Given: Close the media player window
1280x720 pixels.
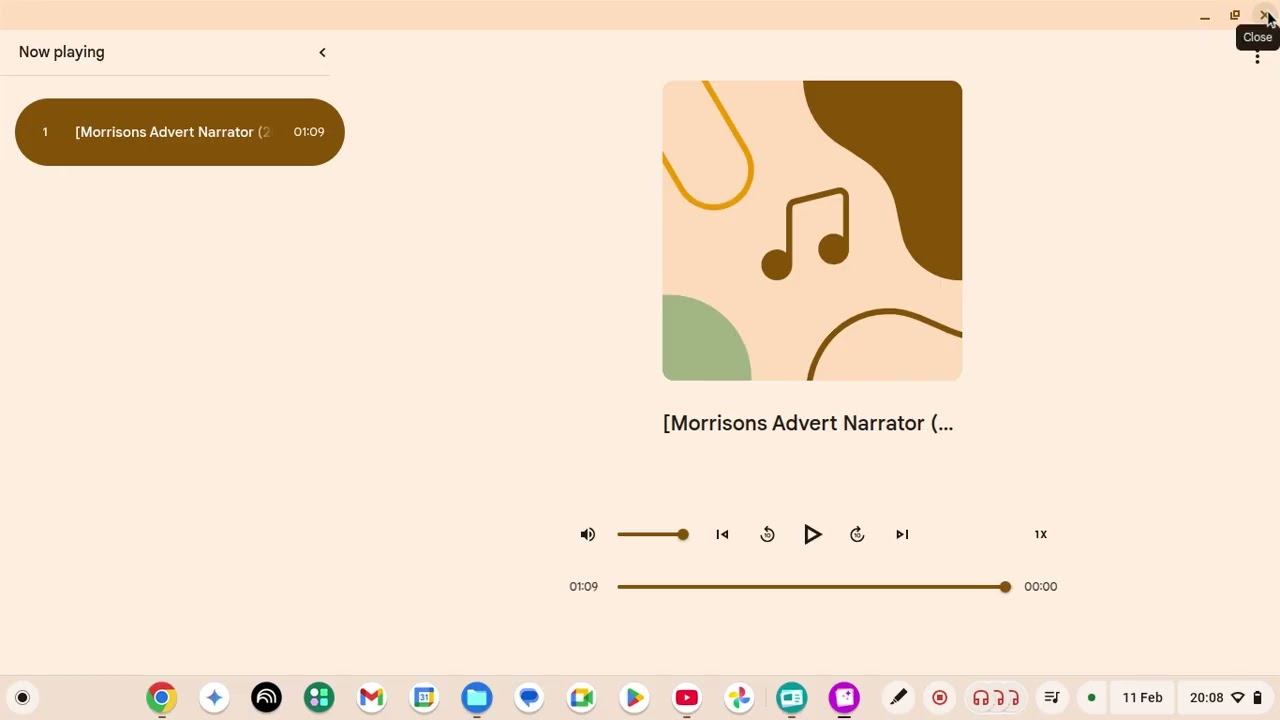Looking at the screenshot, I should pyautogui.click(x=1265, y=16).
